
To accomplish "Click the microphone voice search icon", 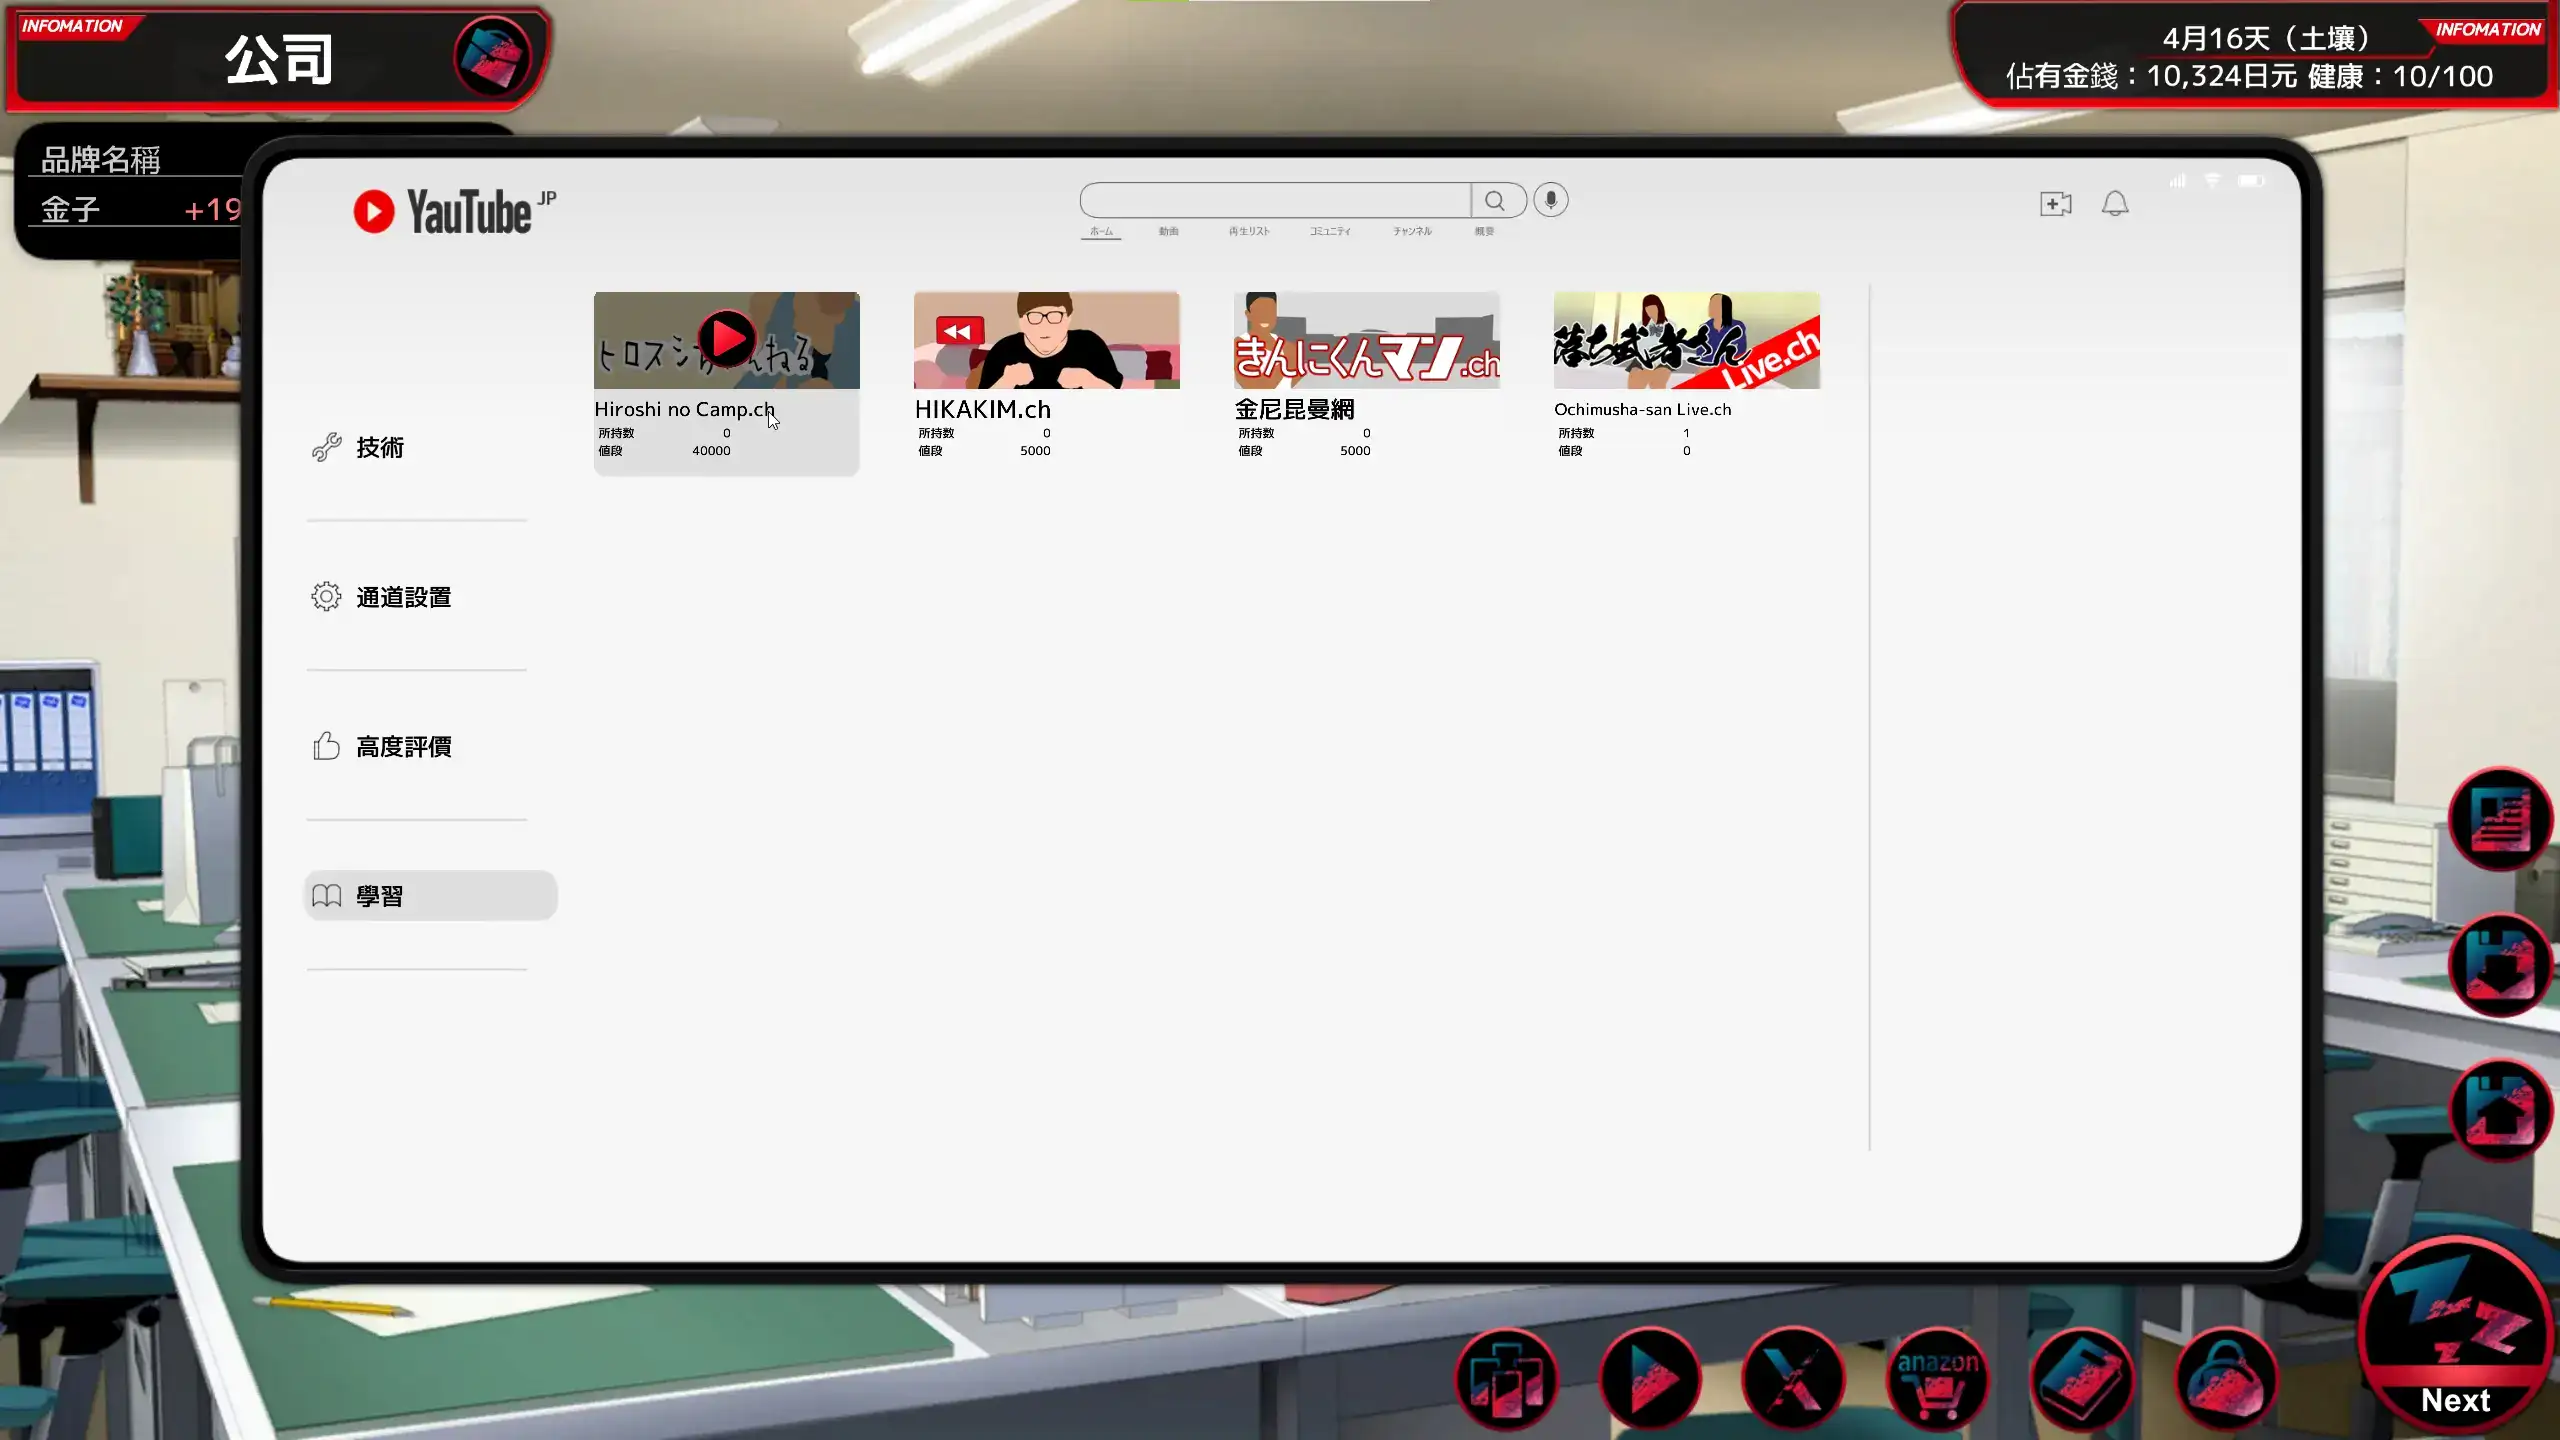I will click(1551, 201).
